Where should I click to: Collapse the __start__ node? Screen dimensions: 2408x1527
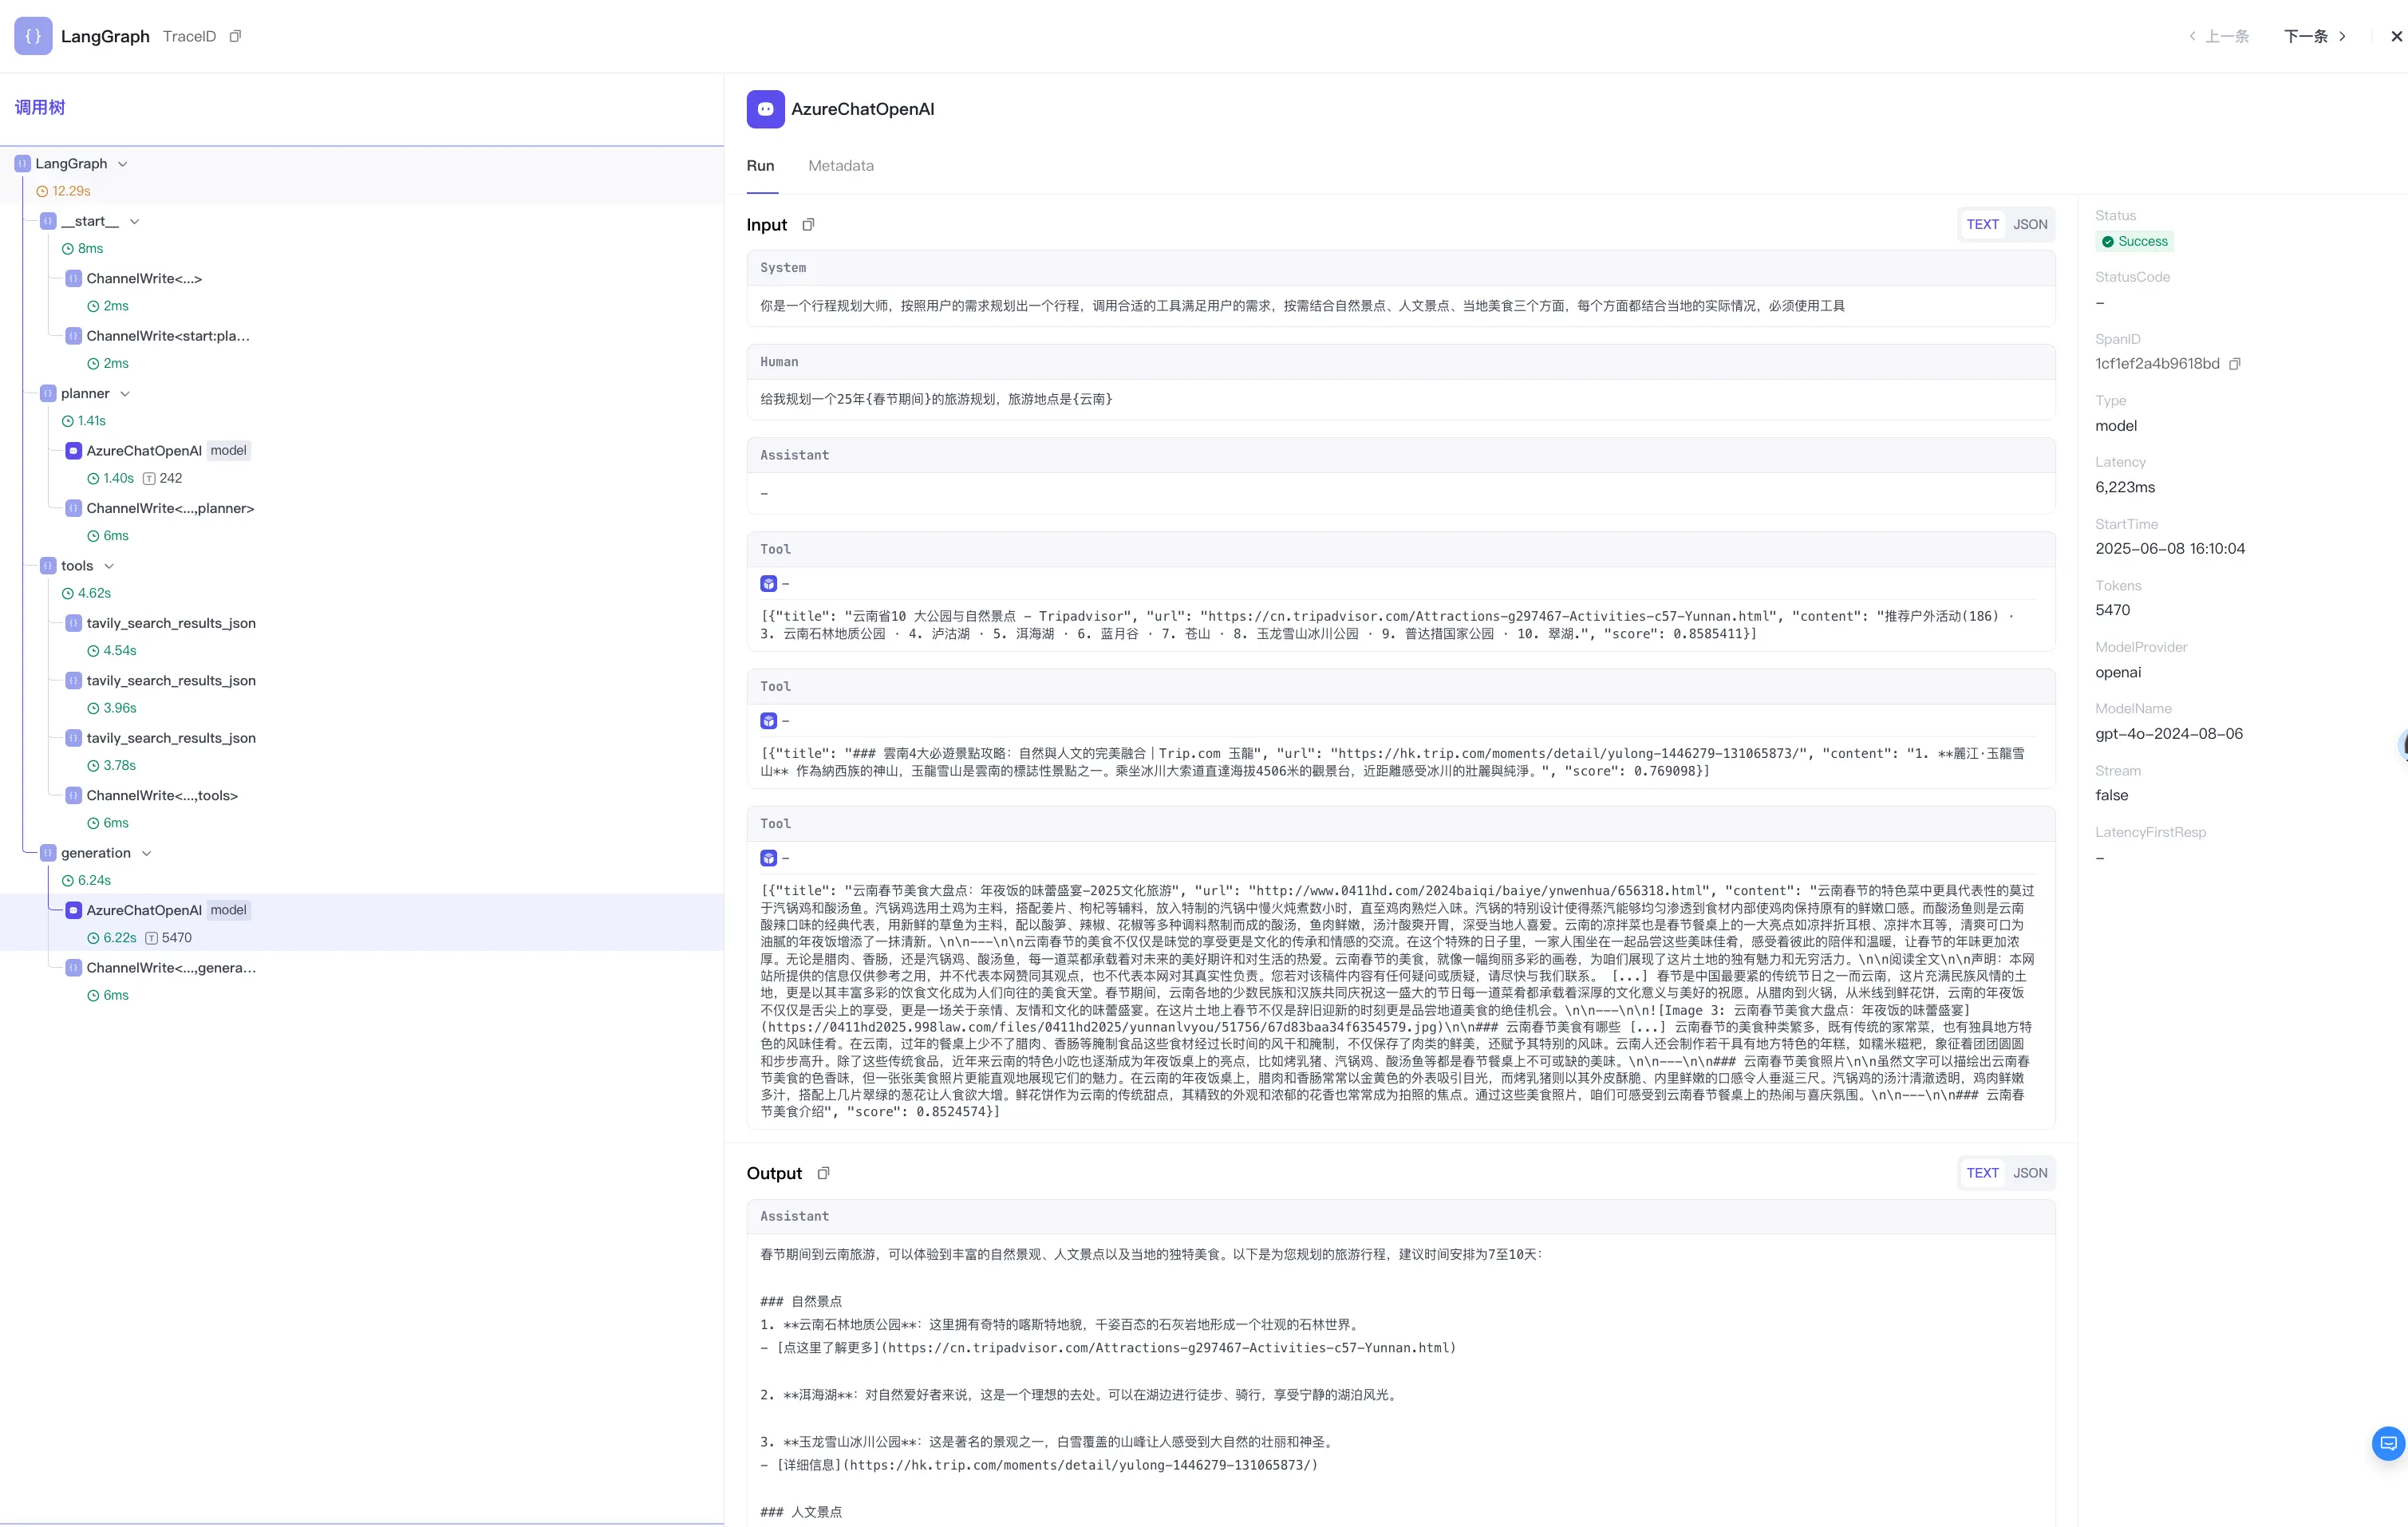135,221
